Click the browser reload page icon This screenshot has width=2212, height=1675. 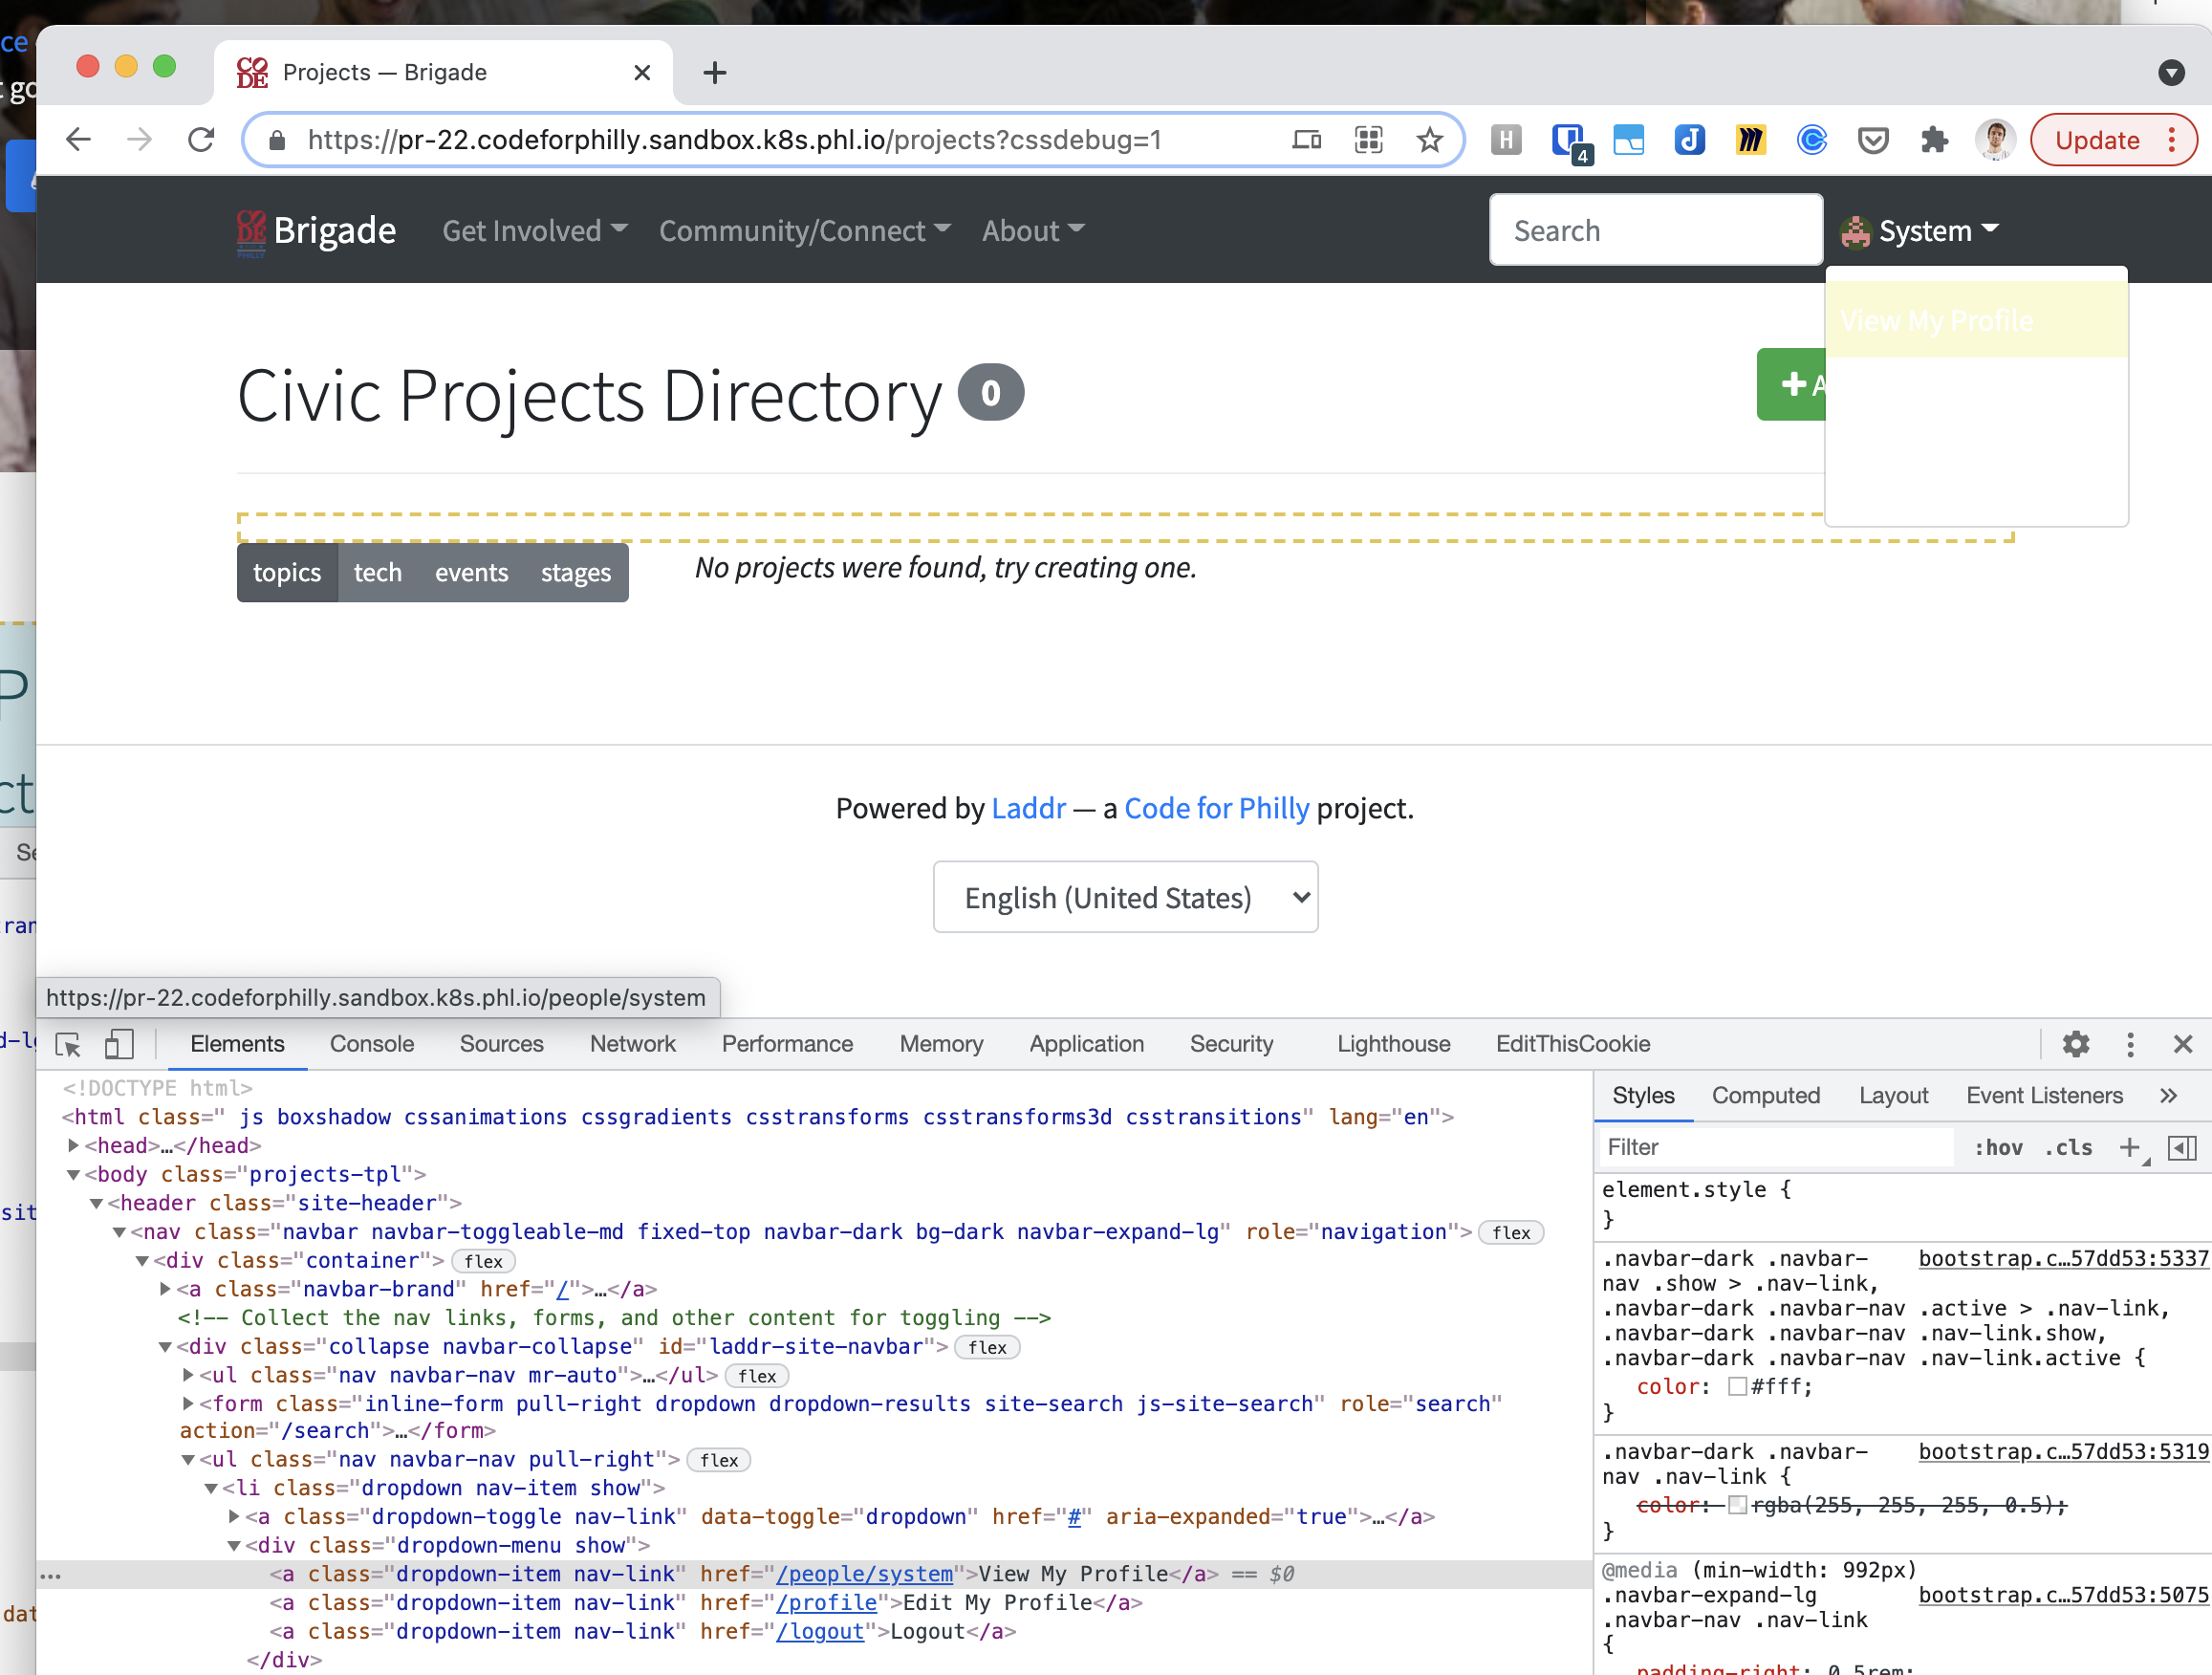[x=201, y=140]
